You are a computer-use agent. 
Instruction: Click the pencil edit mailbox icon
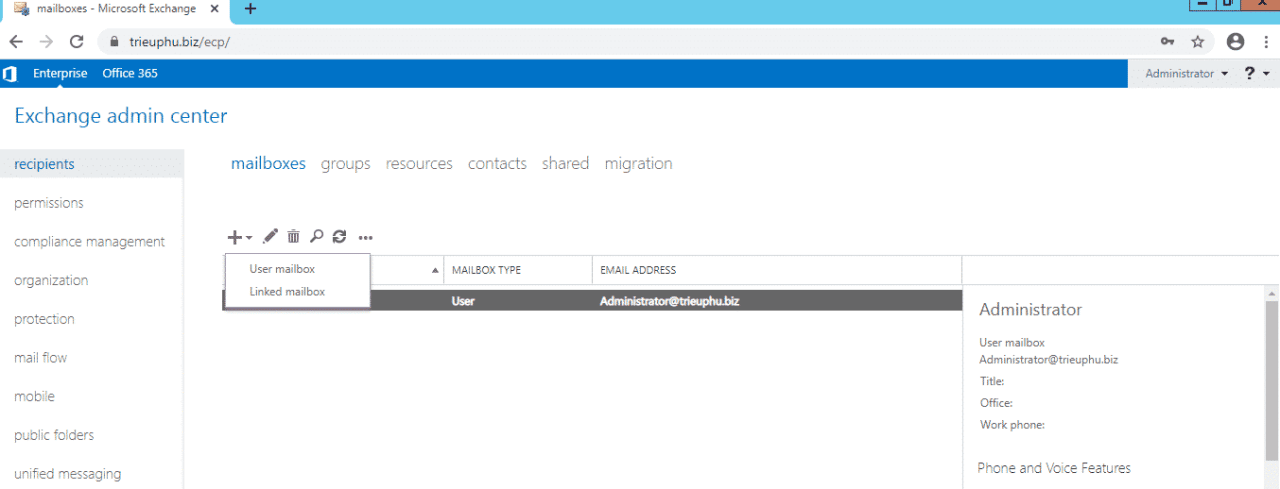click(270, 237)
